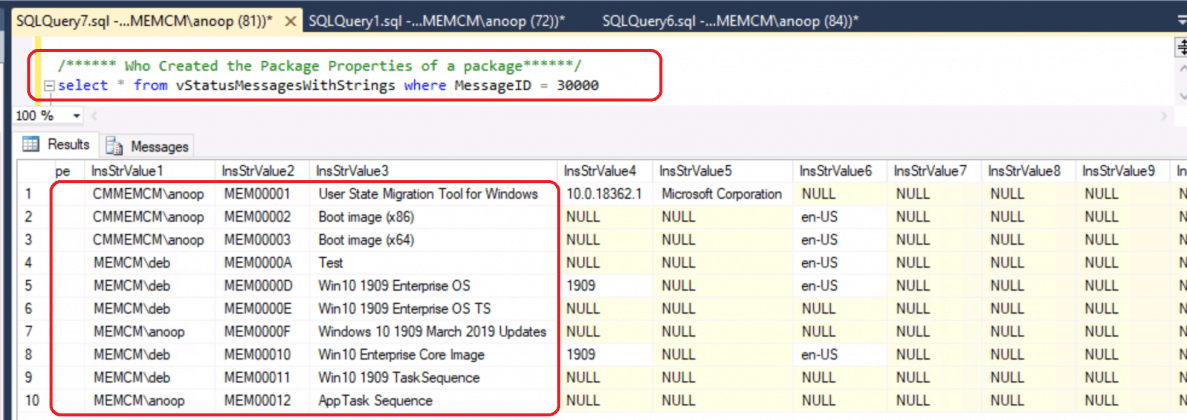Image resolution: width=1187 pixels, height=420 pixels.
Task: Click the editor split-window icon
Action: click(1180, 48)
